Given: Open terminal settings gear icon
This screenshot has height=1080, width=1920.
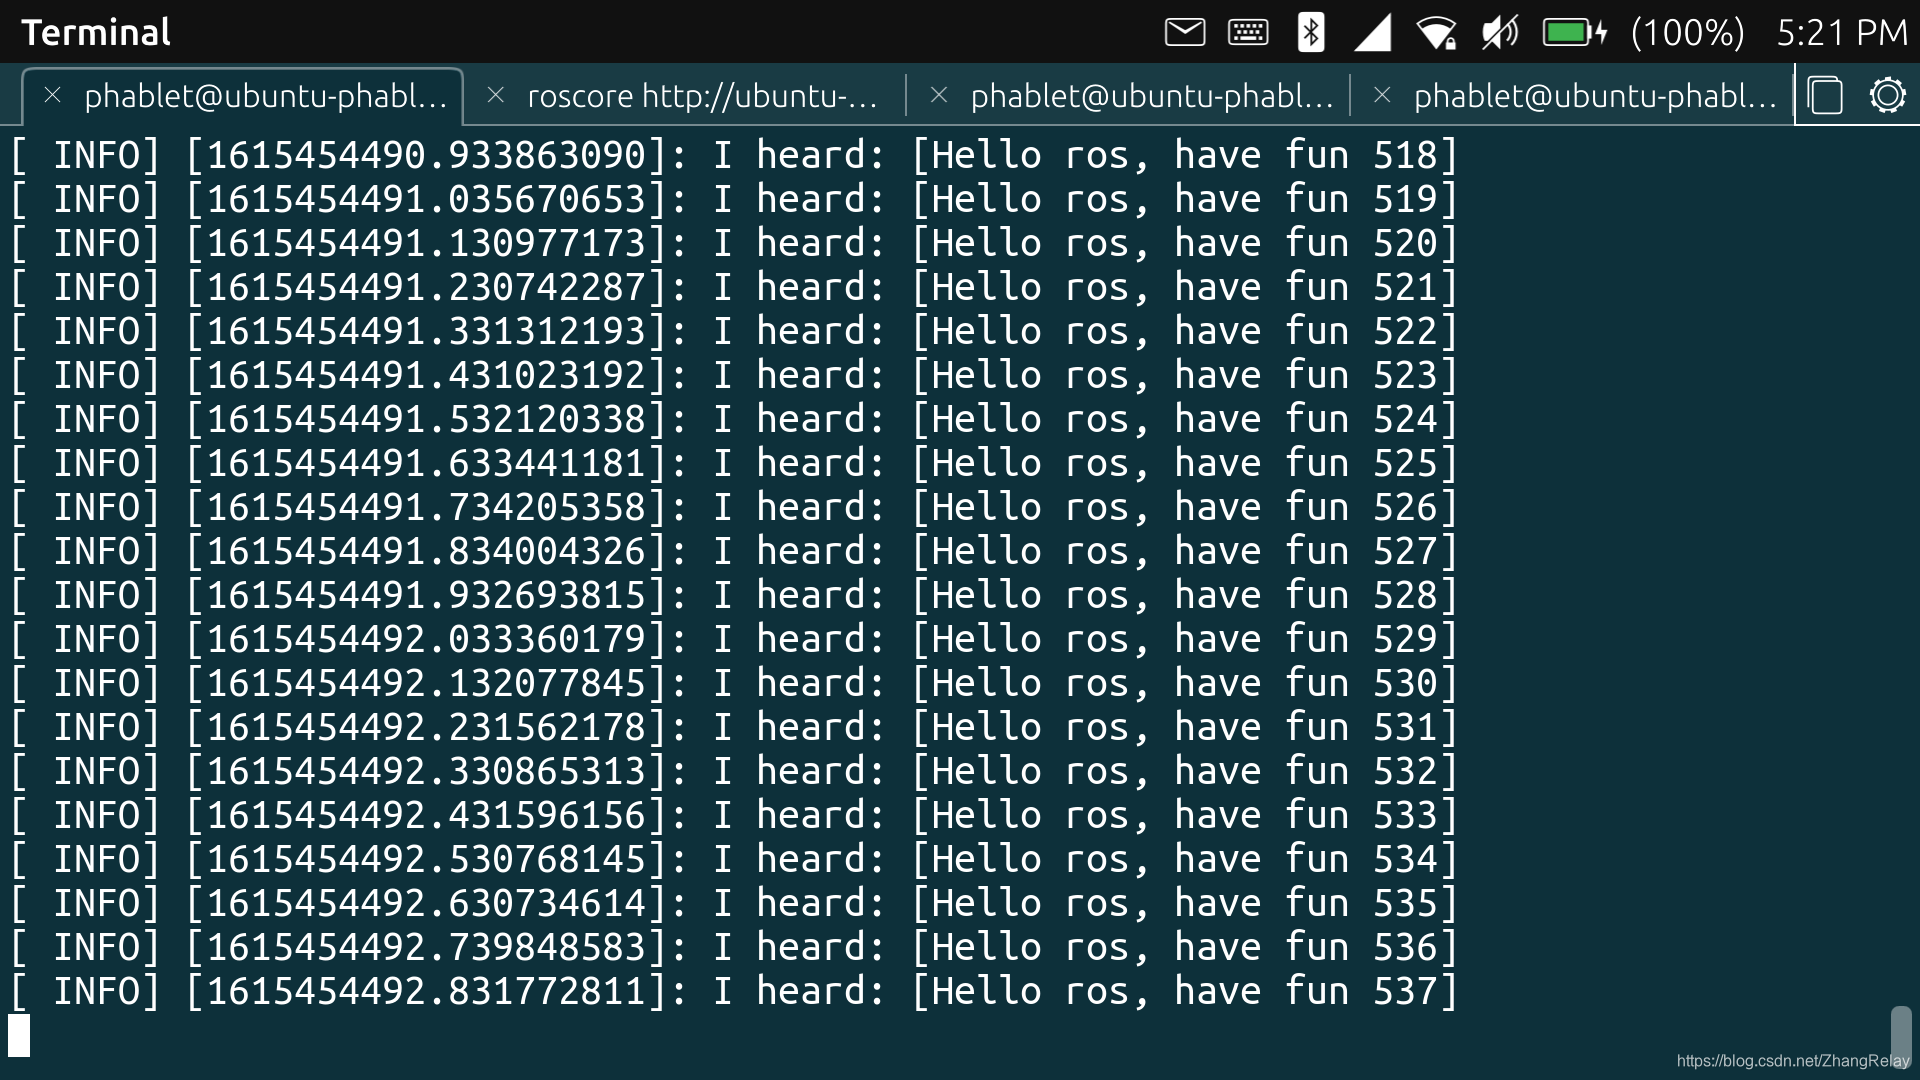Looking at the screenshot, I should [x=1887, y=96].
